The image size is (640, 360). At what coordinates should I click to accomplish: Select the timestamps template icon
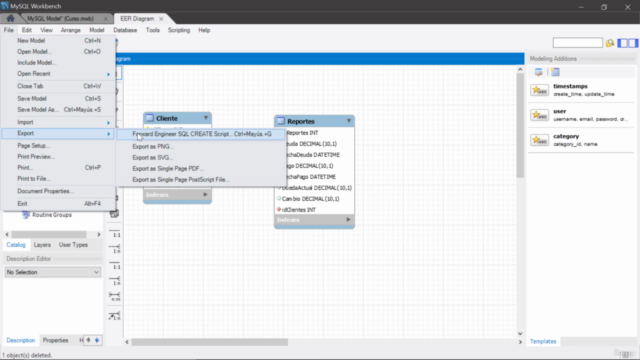coord(539,90)
